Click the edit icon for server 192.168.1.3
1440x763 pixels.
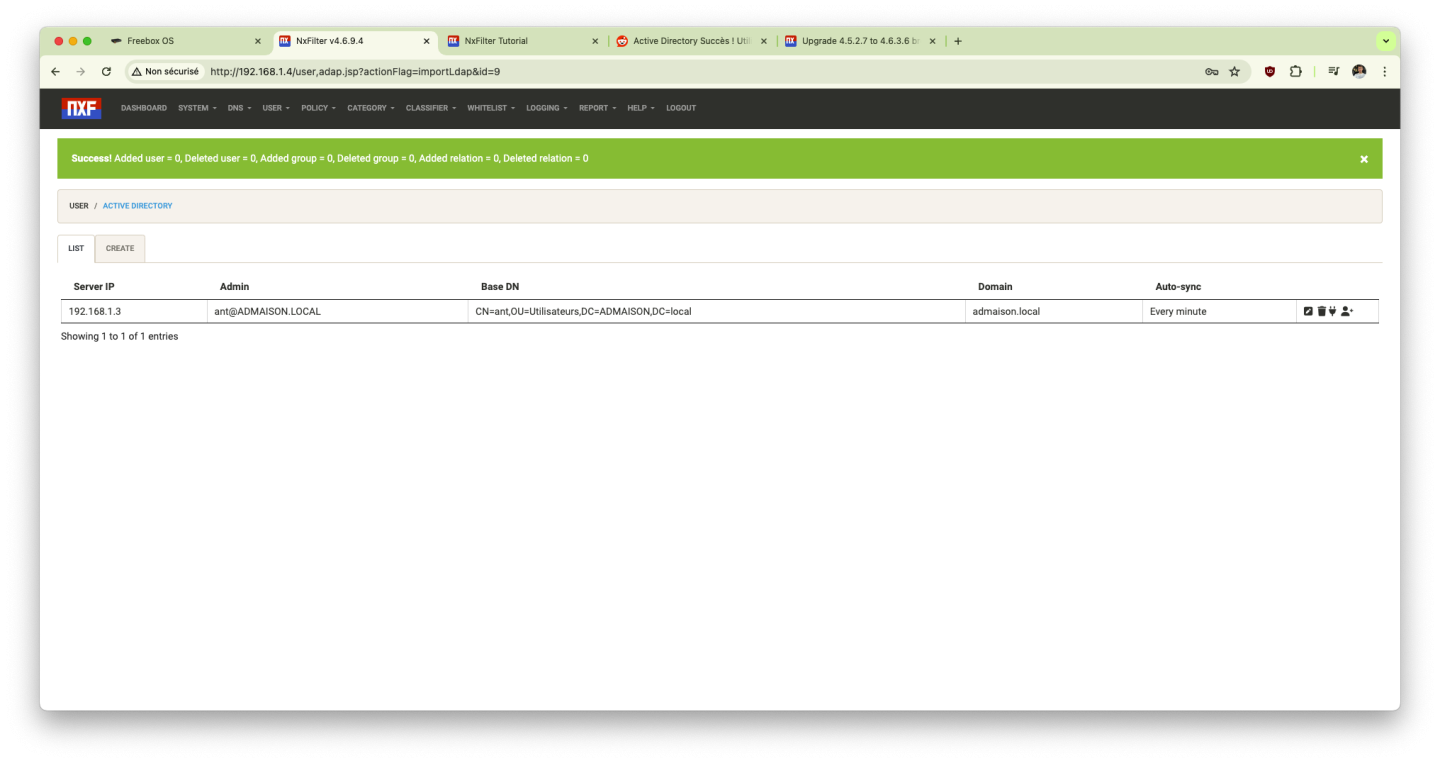click(x=1308, y=312)
